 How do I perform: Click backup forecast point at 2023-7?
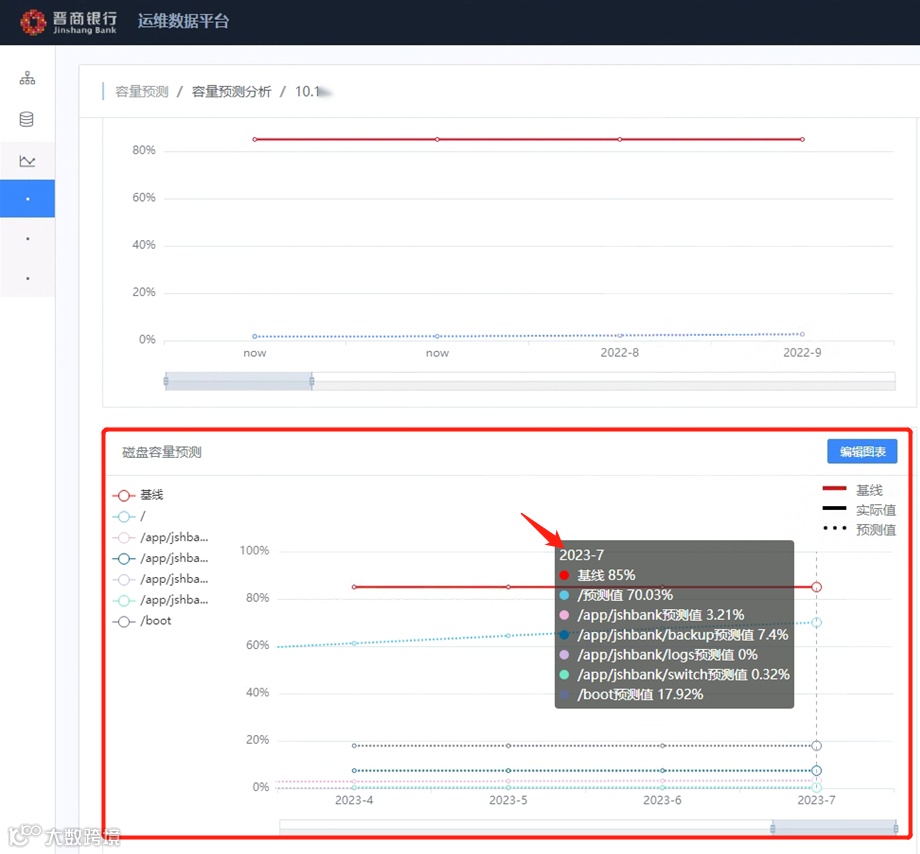[x=816, y=771]
